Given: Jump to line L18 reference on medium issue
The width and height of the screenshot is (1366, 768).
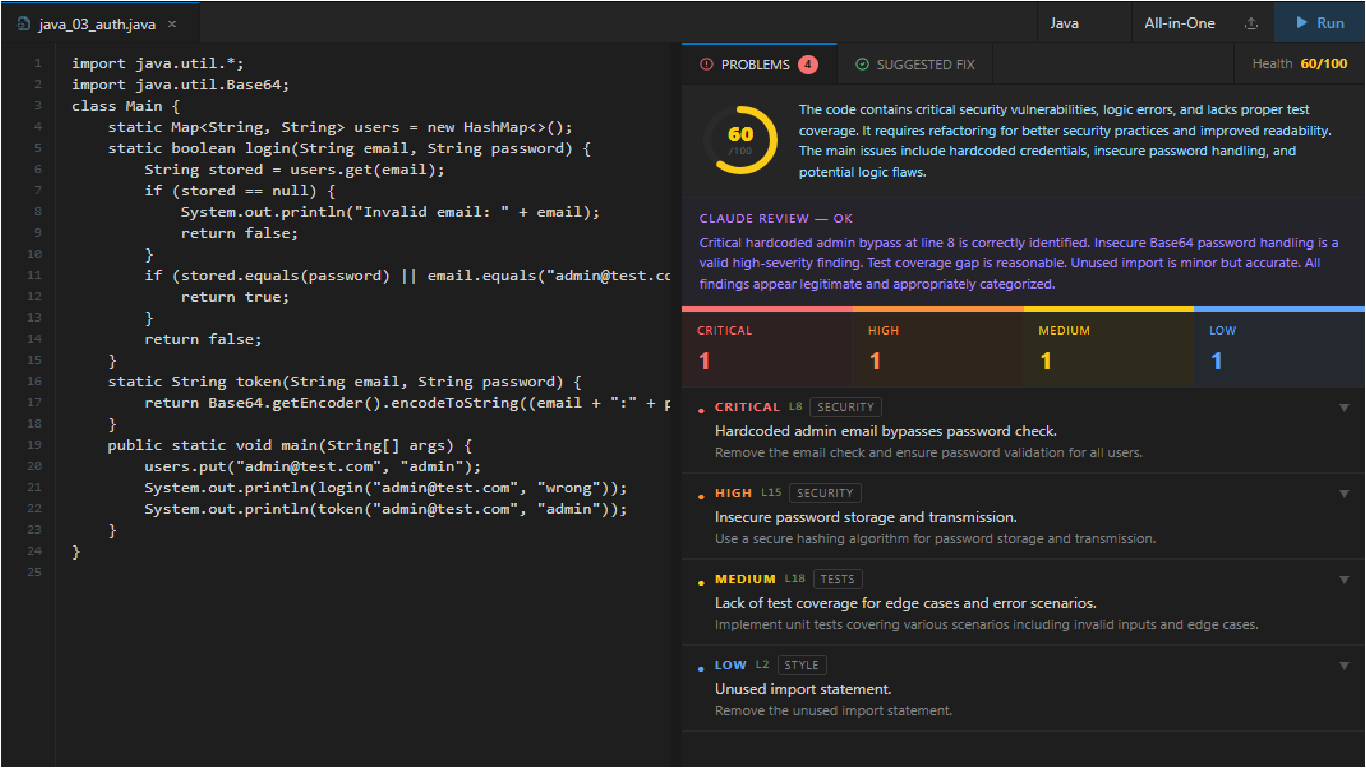Looking at the screenshot, I should coord(795,579).
